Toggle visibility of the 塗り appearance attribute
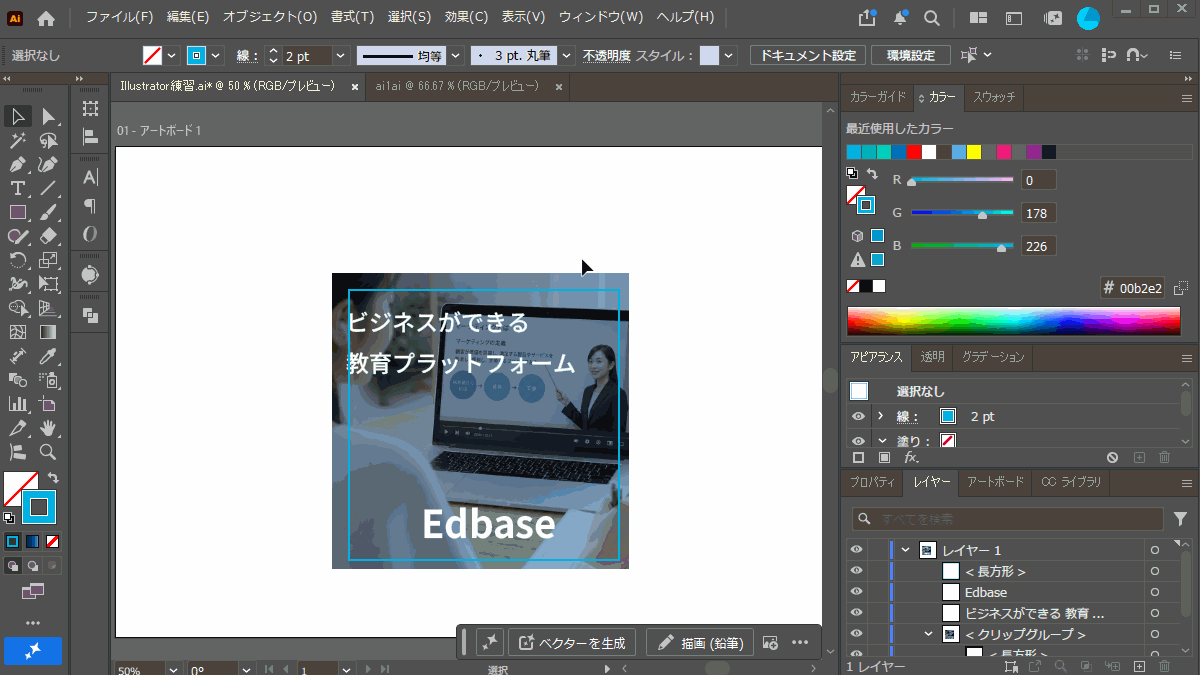The width and height of the screenshot is (1200, 675). [858, 440]
